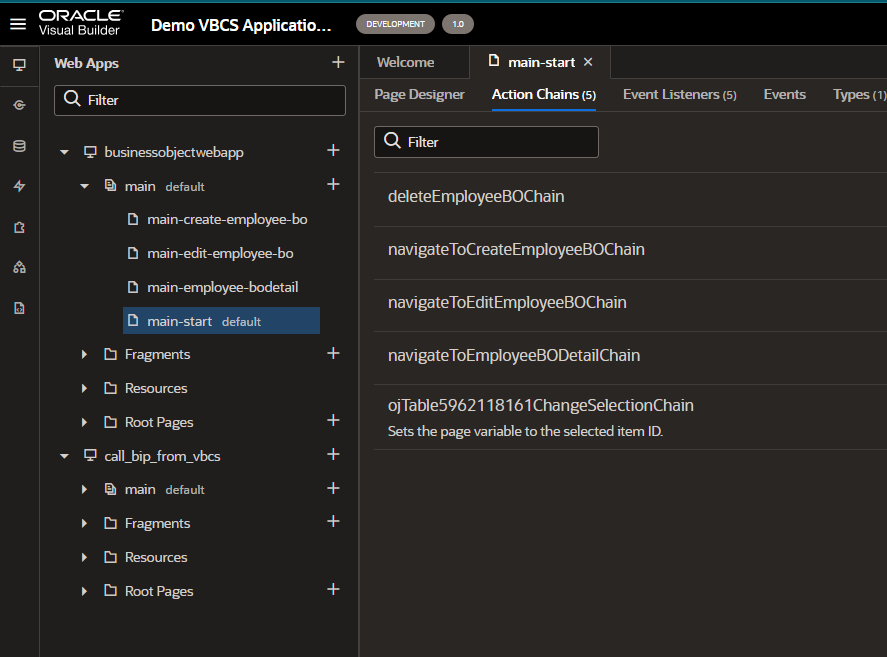Collapse the call_bip_from_vbcs app node
The height and width of the screenshot is (657, 887).
coord(65,457)
